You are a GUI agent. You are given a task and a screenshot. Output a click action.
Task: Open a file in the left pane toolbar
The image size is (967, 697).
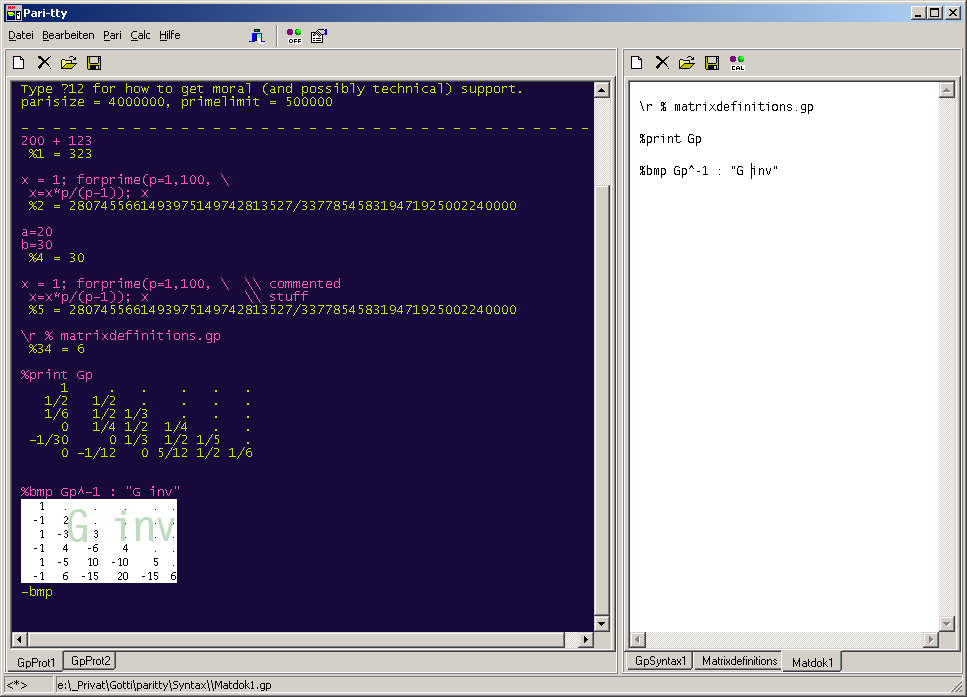(69, 63)
